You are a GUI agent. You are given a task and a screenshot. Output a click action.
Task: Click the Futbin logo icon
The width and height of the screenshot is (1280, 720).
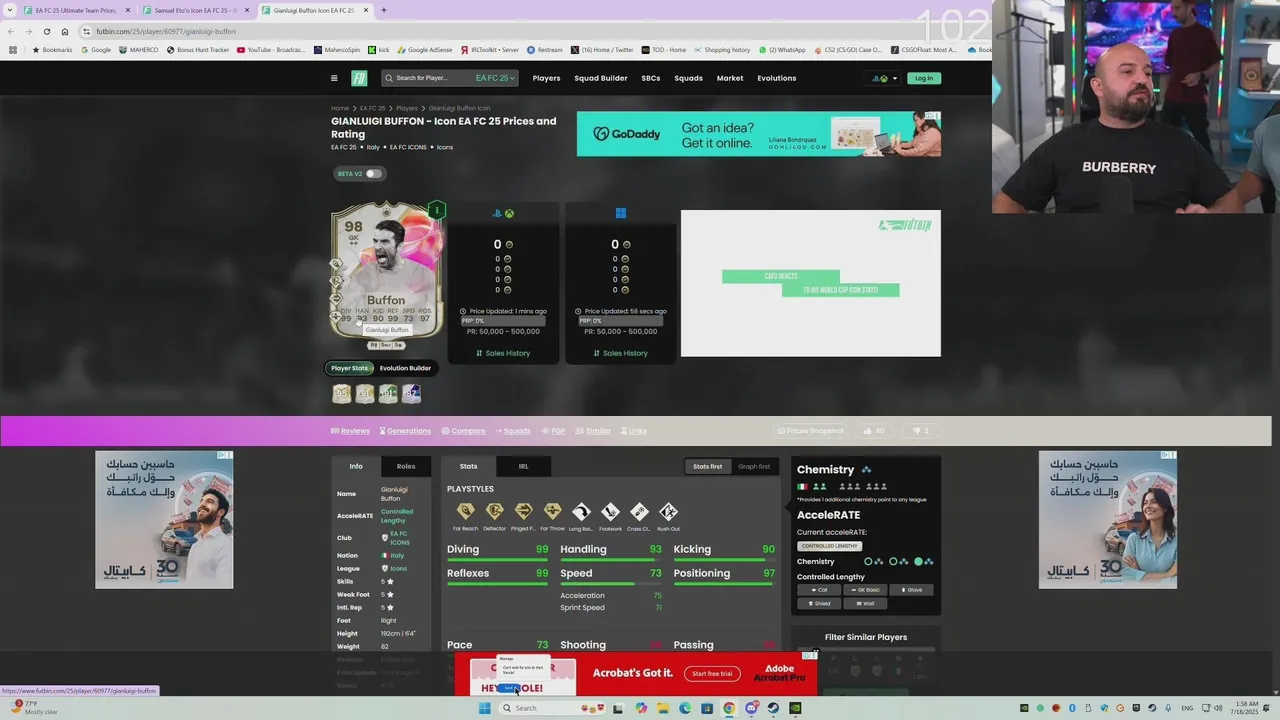(x=359, y=78)
